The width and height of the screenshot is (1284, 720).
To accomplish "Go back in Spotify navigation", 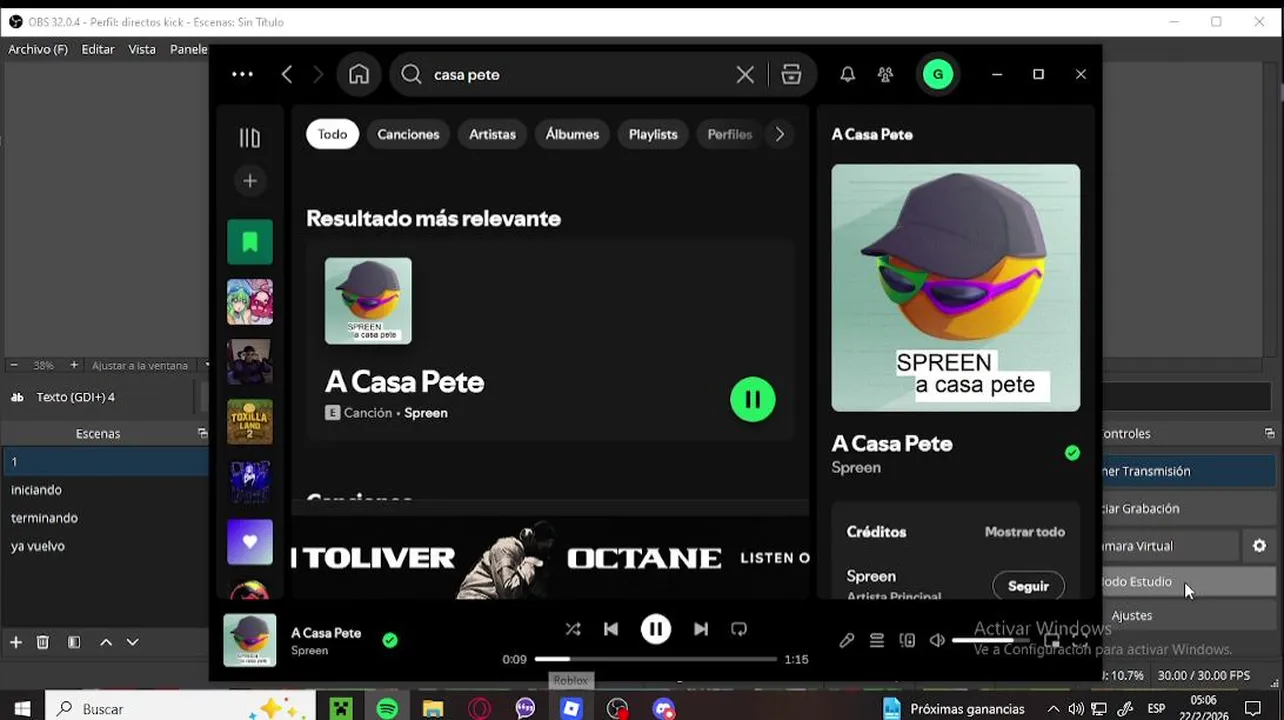I will (287, 74).
